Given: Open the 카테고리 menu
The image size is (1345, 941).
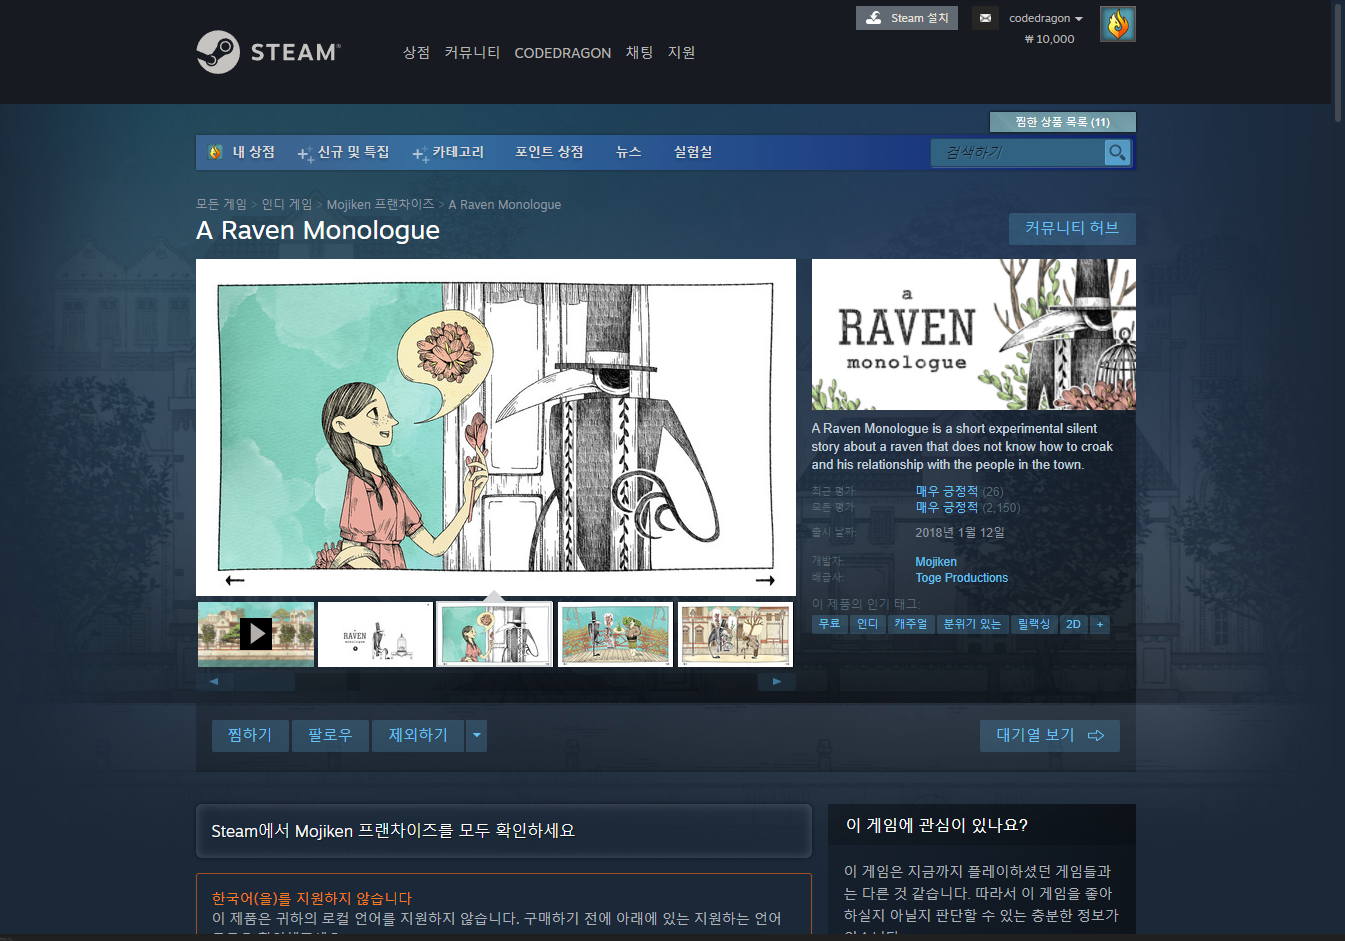Looking at the screenshot, I should click(449, 152).
